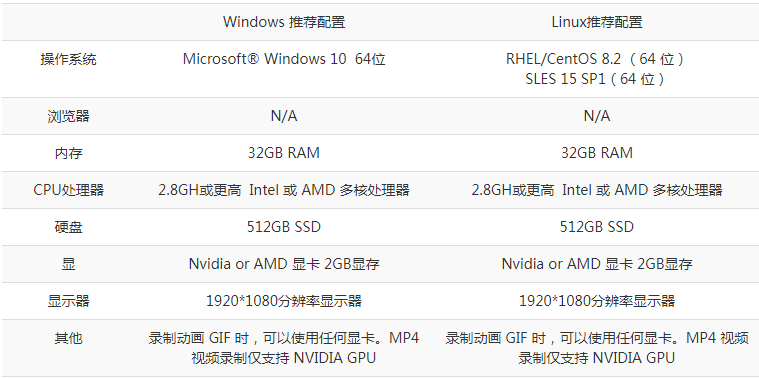
Task: Click the Windows 推荐配置 column header
Action: coord(284,22)
